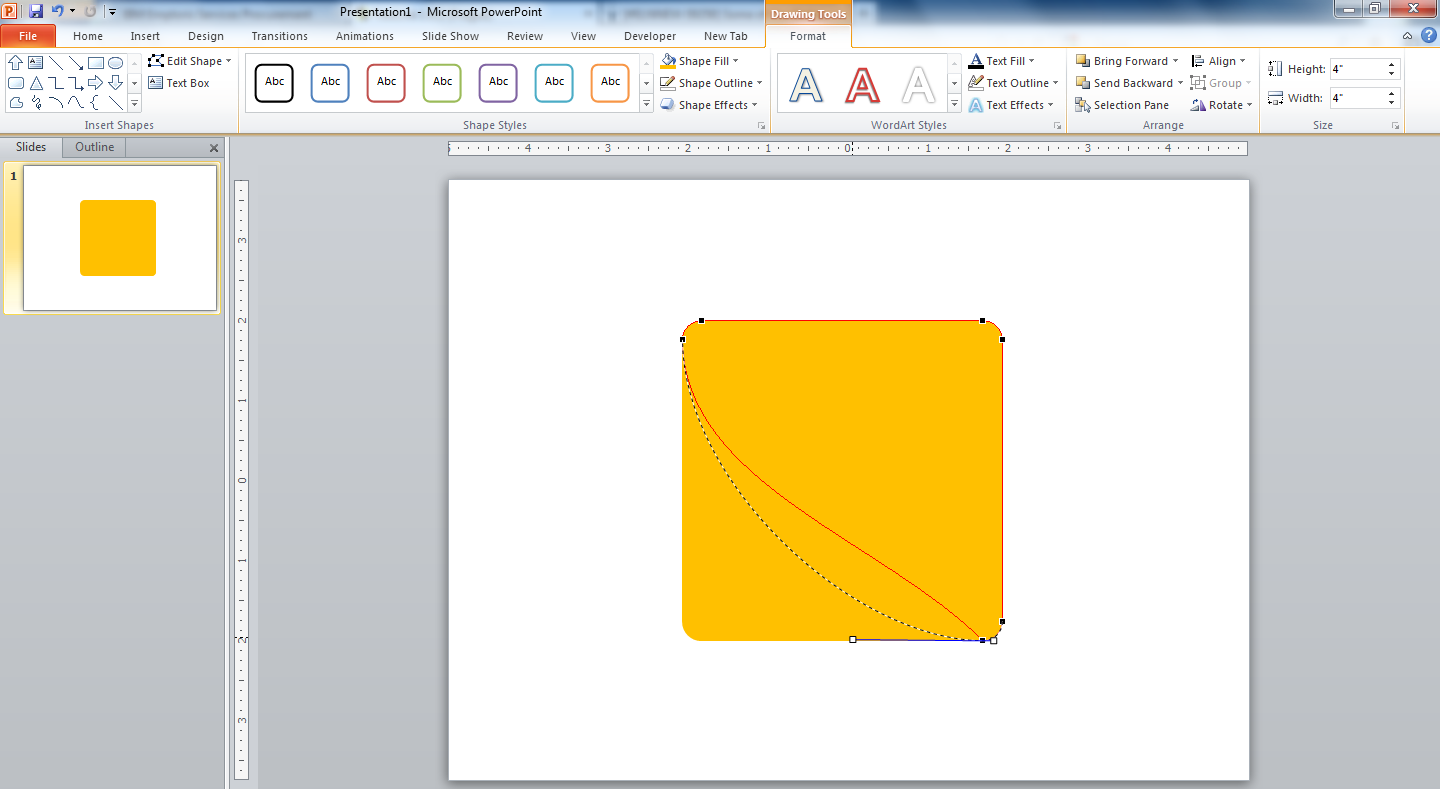Switch to the Animations ribbon tab

[x=365, y=36]
